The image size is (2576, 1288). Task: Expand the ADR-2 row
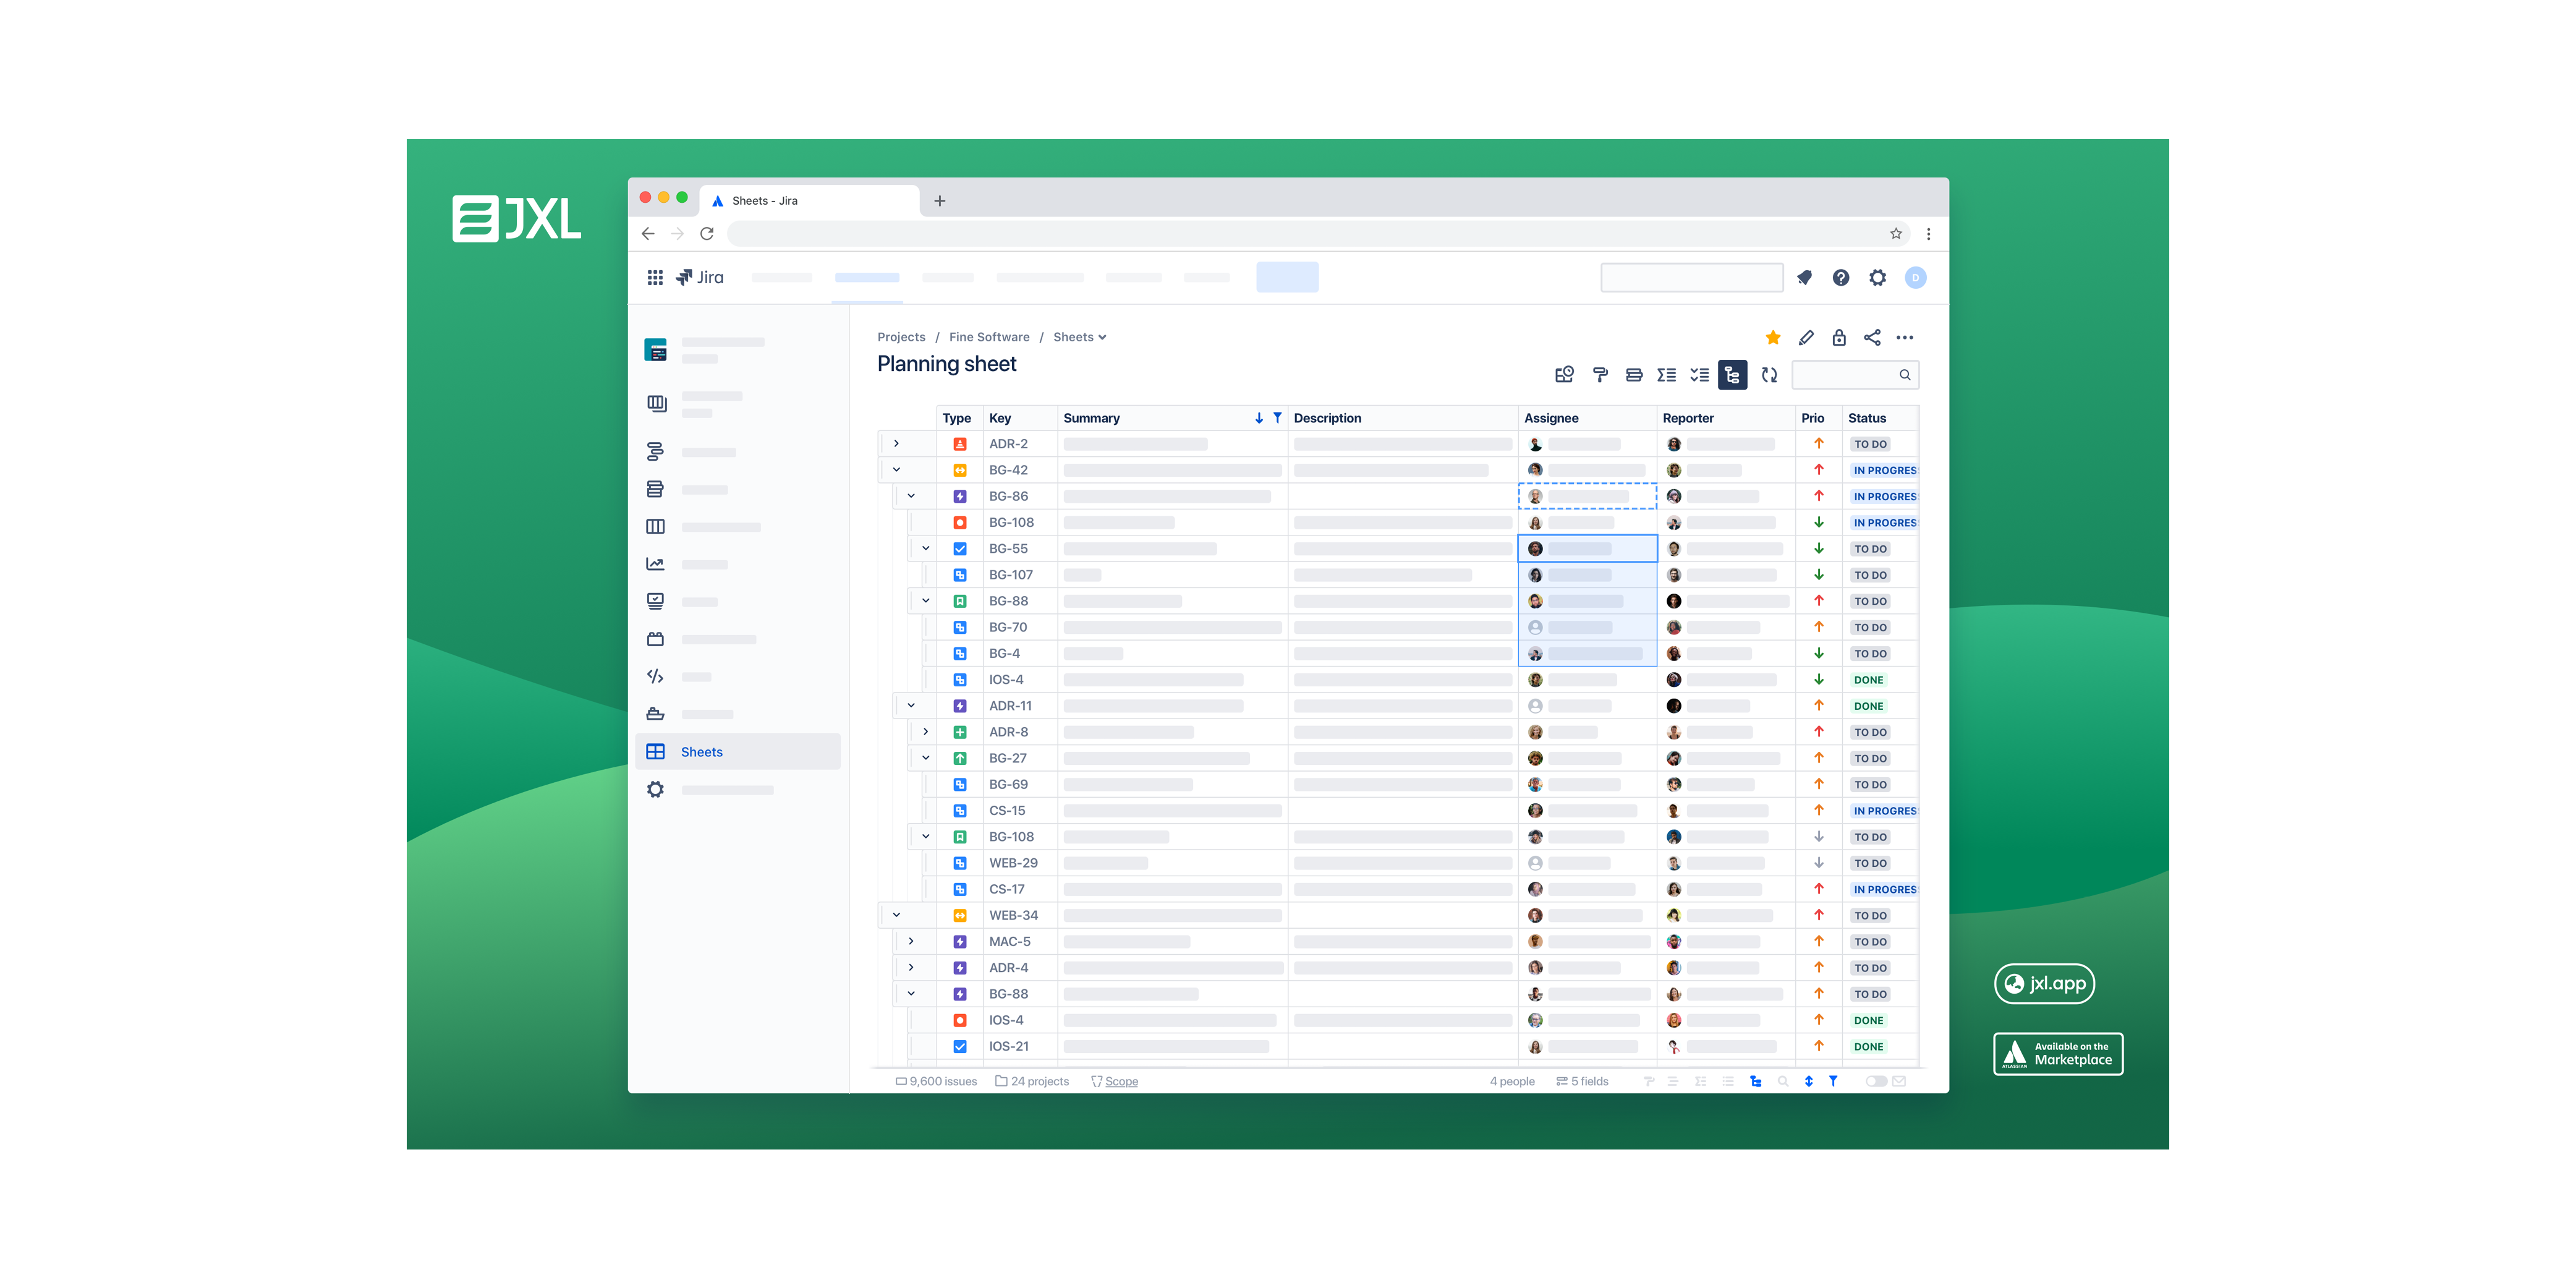coord(896,444)
